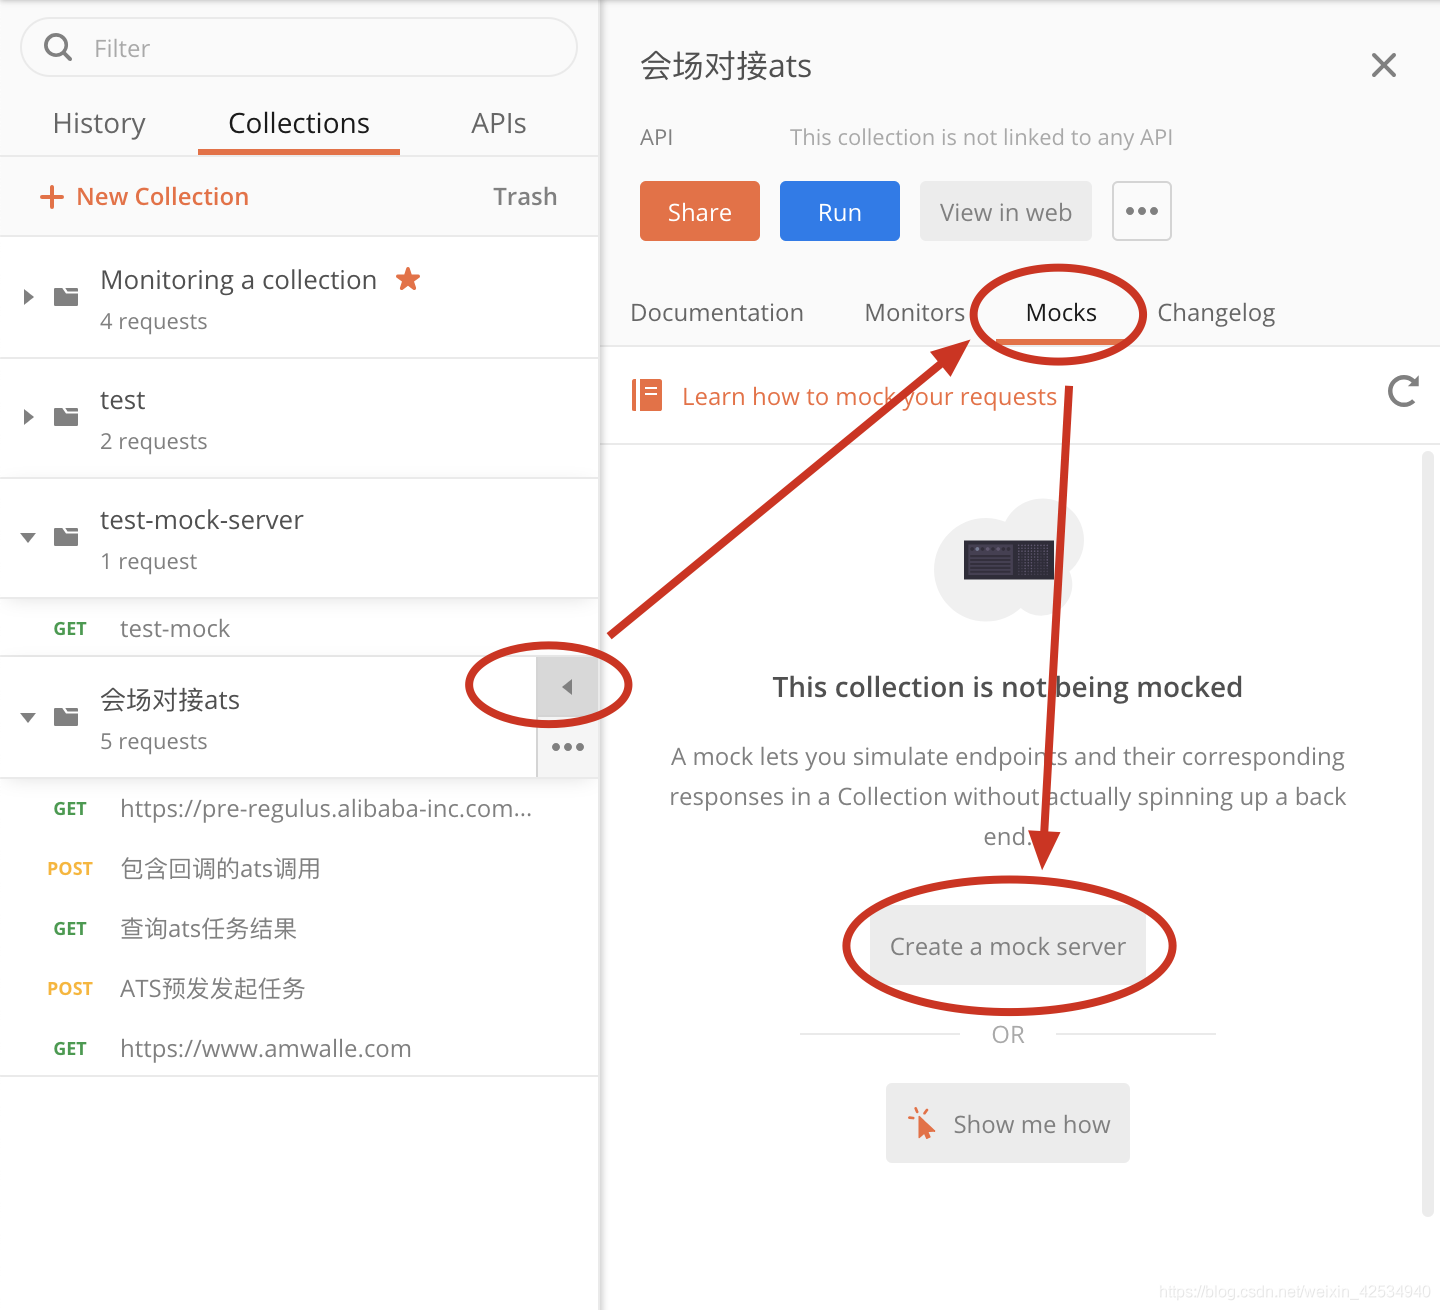Switch to the Documentation tab
Viewport: 1440px width, 1310px height.
point(717,312)
